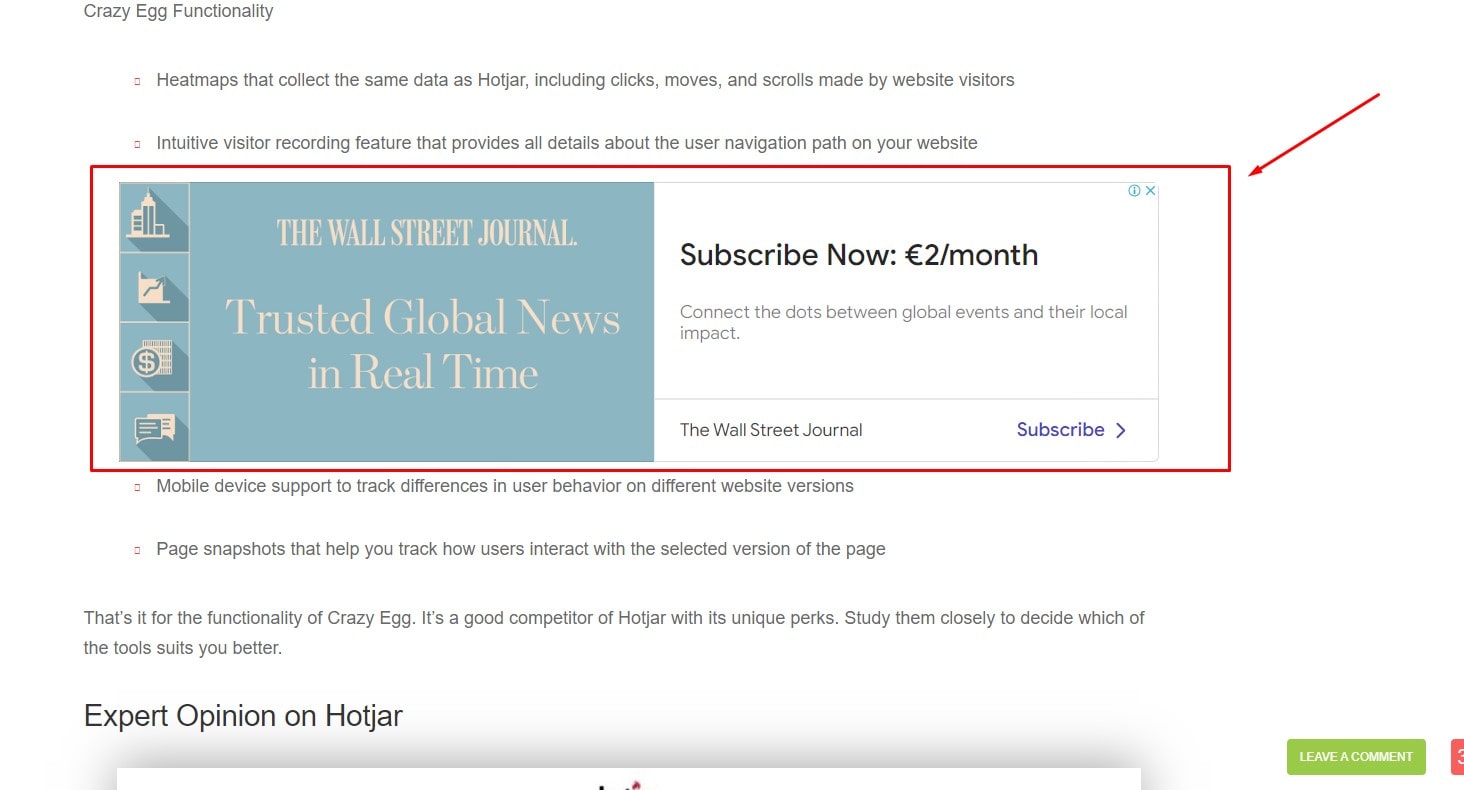The image size is (1464, 790).
Task: Click the Subscribe link in the ad
Action: [x=1060, y=430]
